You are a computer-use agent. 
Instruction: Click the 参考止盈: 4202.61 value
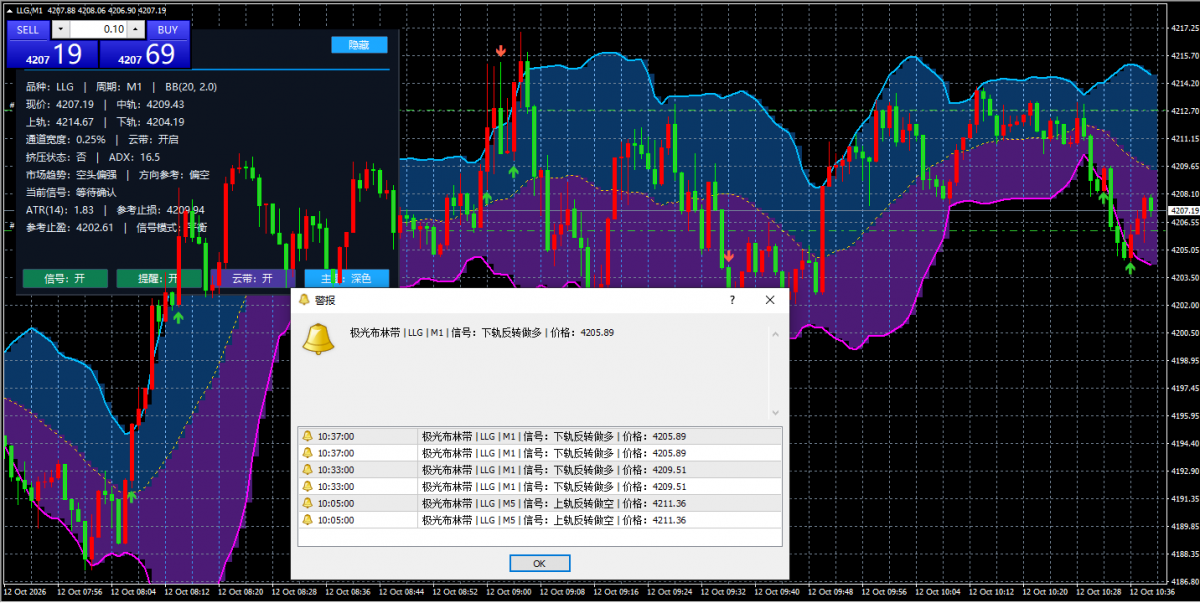coord(69,227)
